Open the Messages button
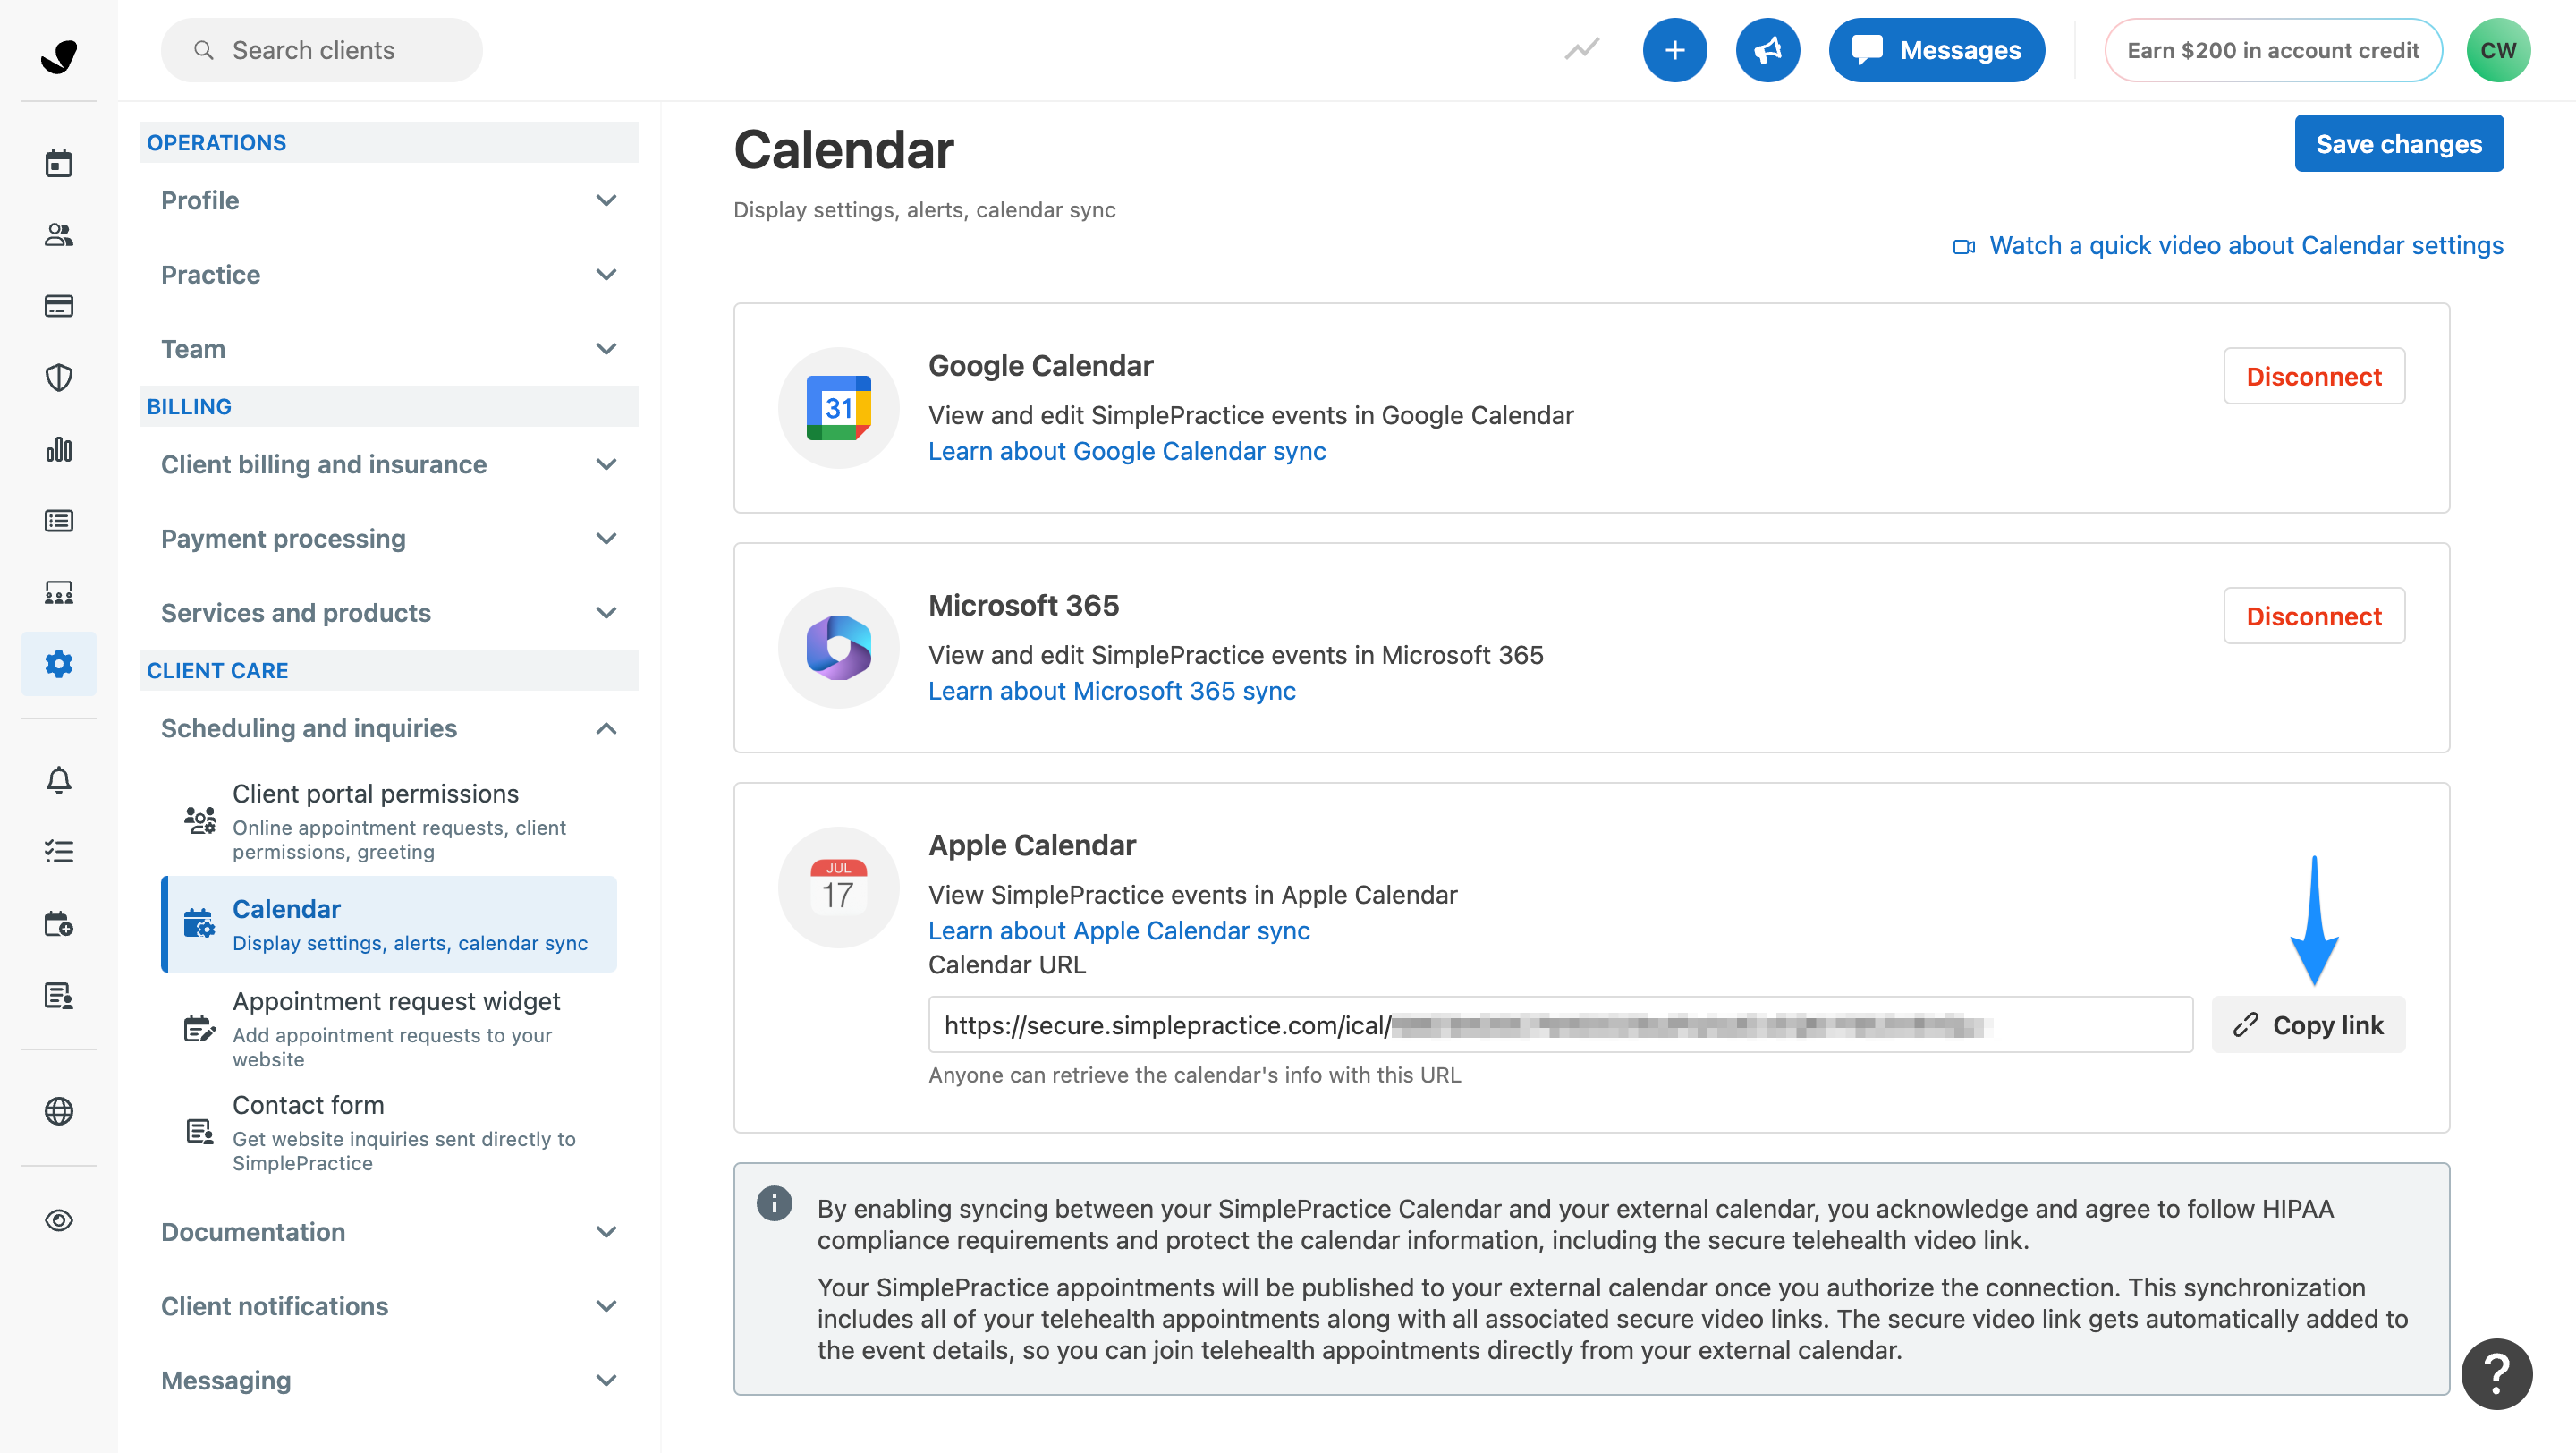 pos(1936,50)
